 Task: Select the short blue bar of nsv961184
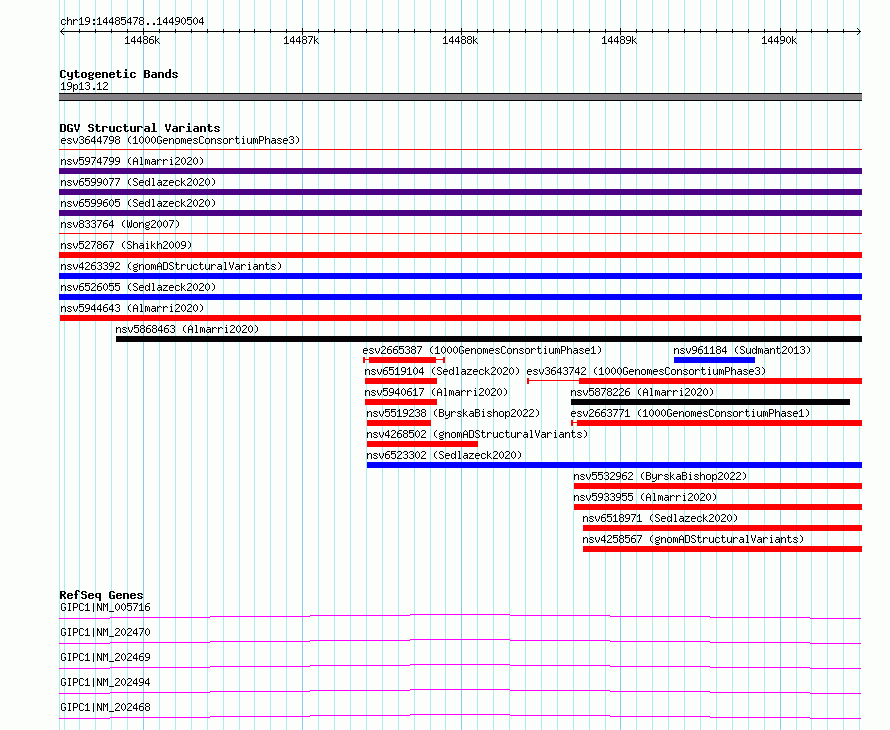pyautogui.click(x=714, y=360)
